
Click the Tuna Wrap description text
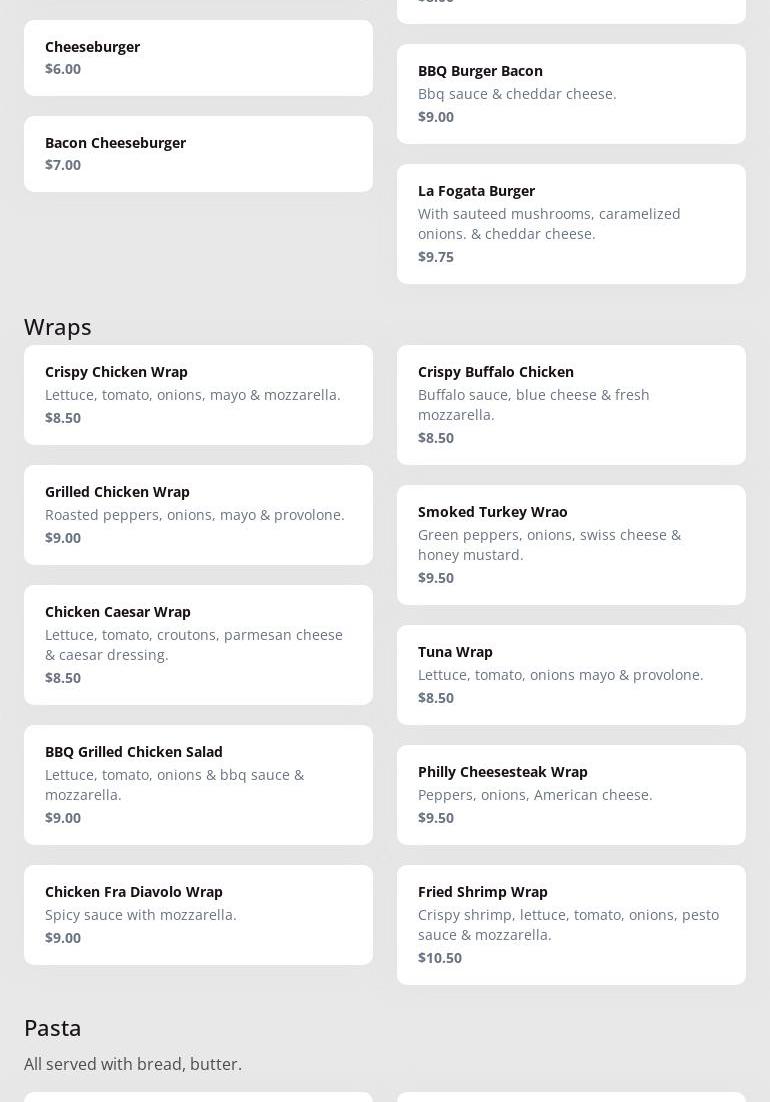[560, 675]
